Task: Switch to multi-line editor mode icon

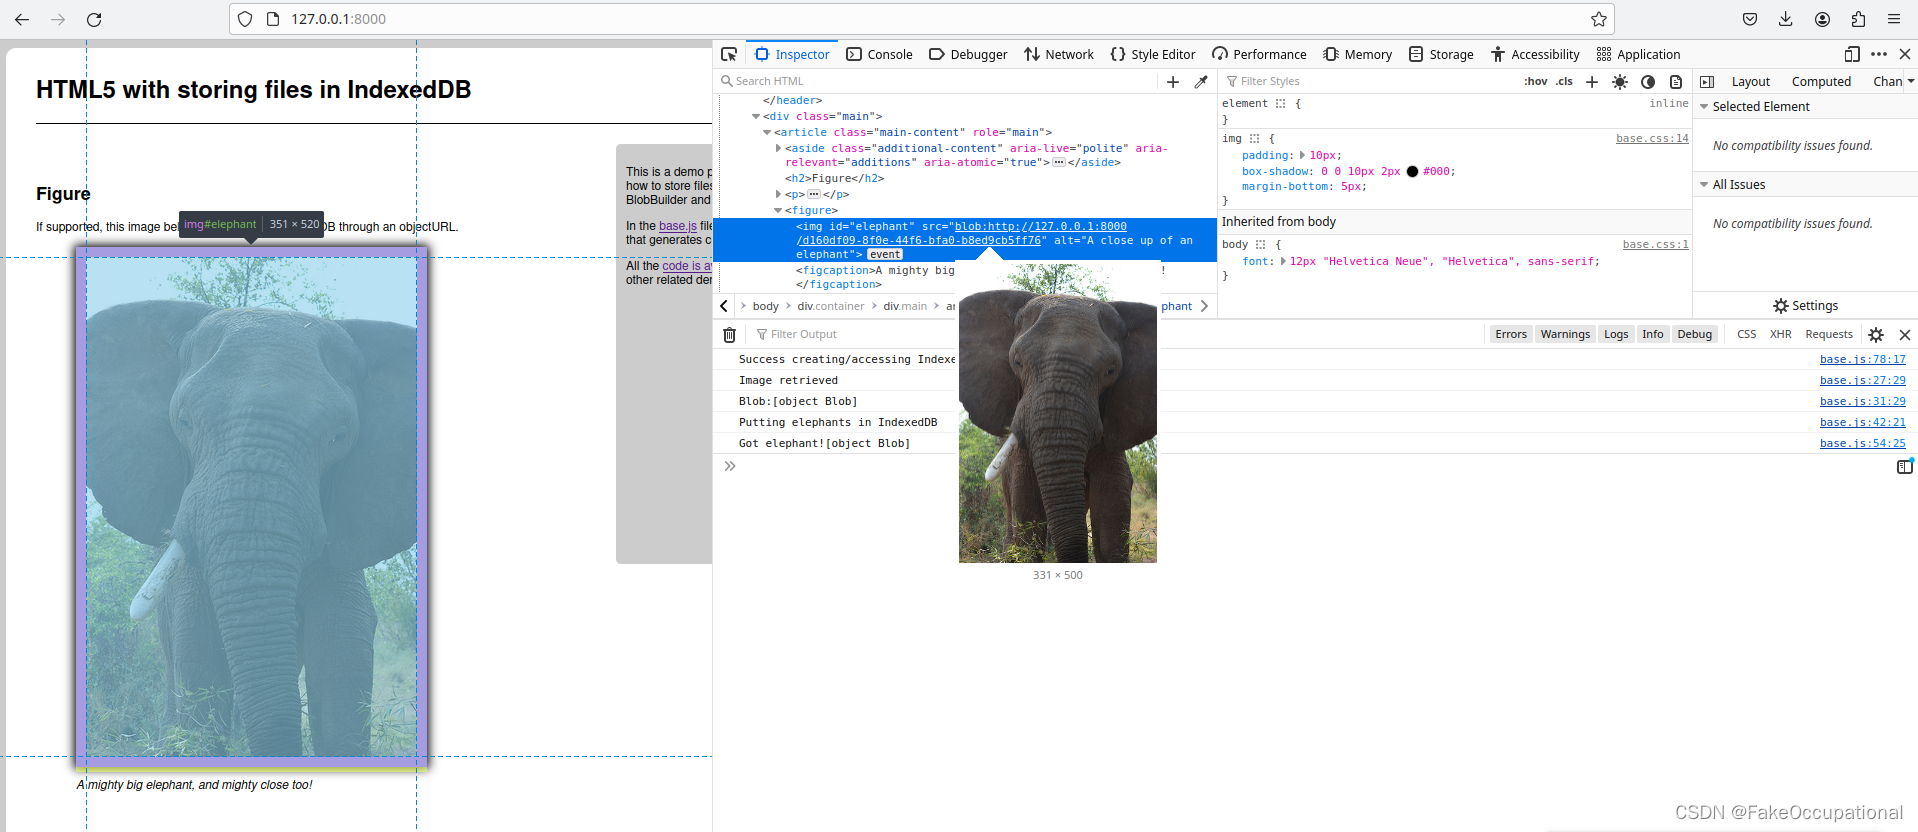Action: [1905, 466]
